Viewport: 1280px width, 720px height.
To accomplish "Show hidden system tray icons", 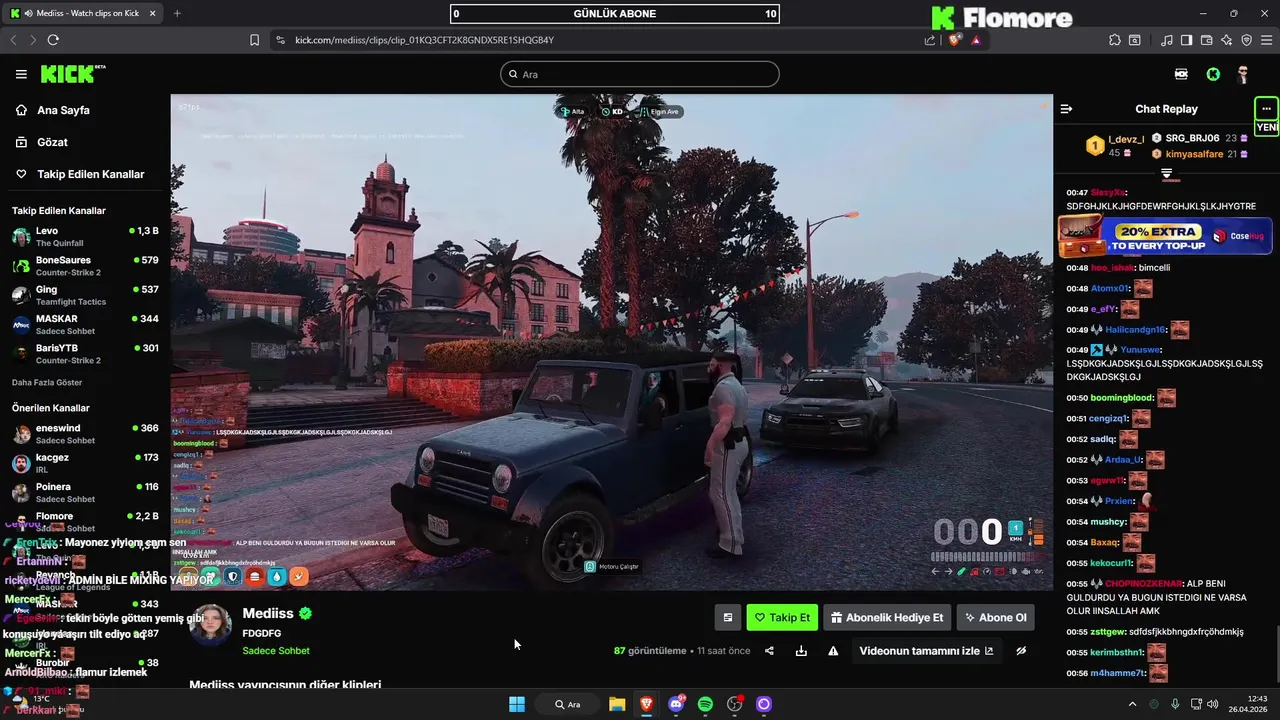I will click(1132, 704).
